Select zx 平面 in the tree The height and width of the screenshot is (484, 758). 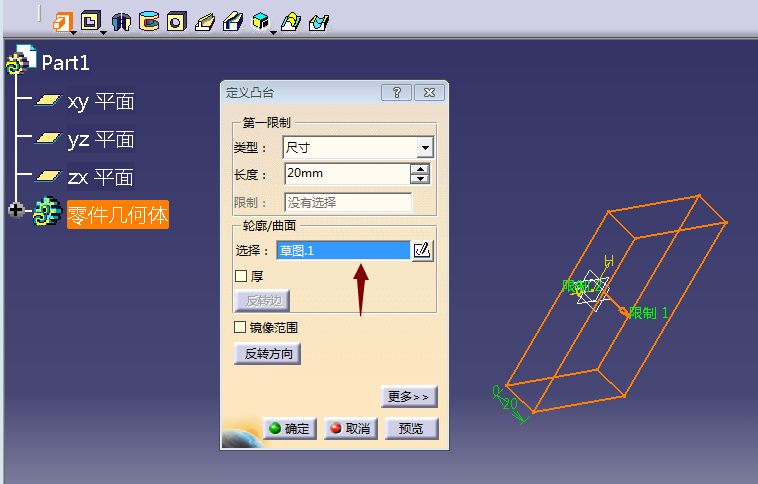100,177
